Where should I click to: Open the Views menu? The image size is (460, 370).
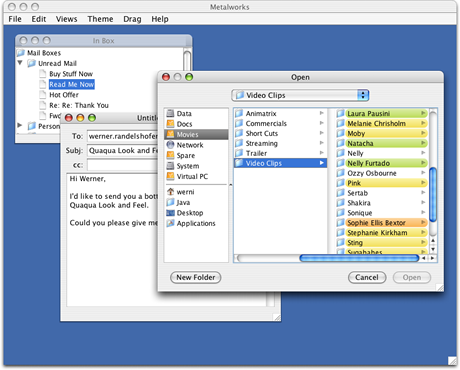click(66, 19)
